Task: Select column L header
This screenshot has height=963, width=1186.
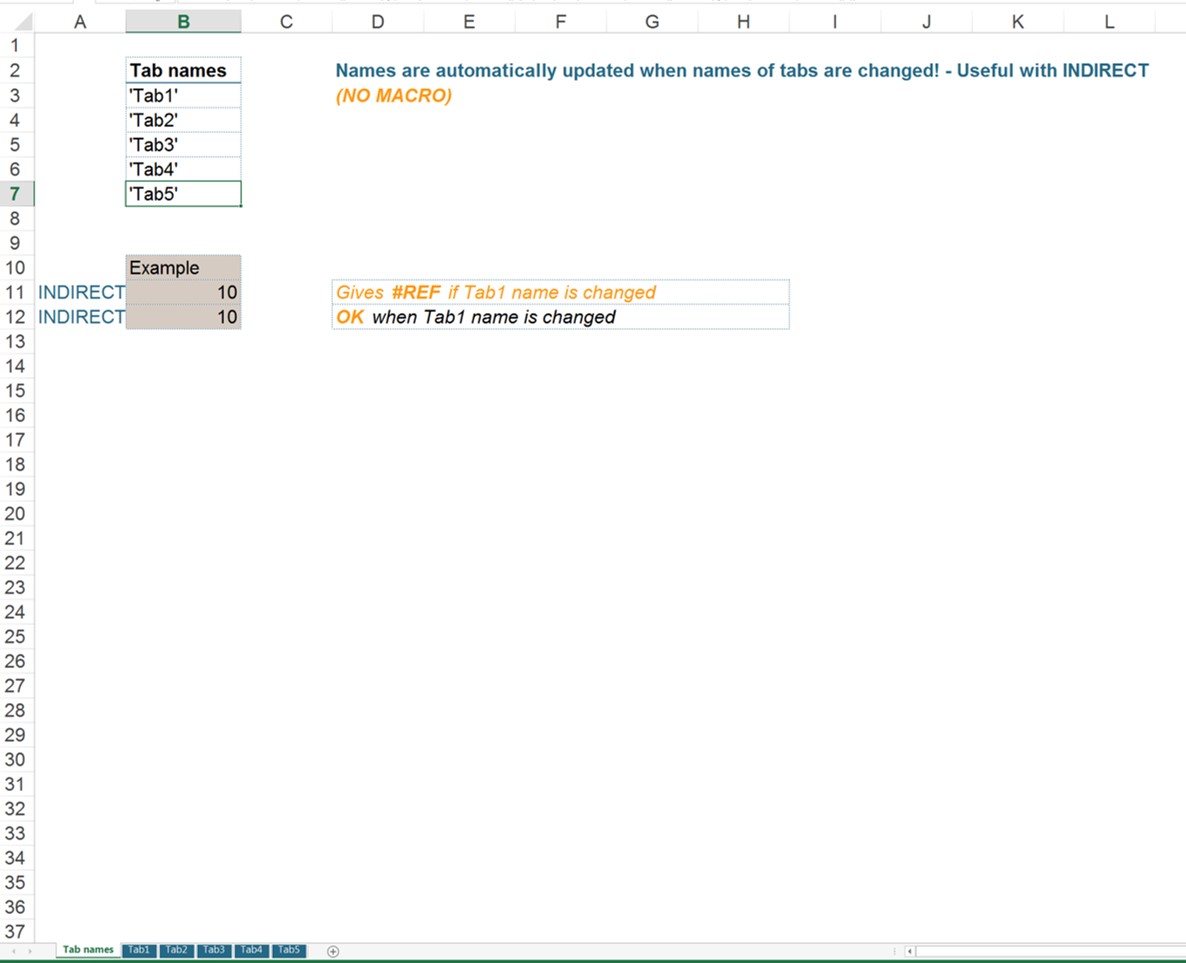Action: 1110,22
